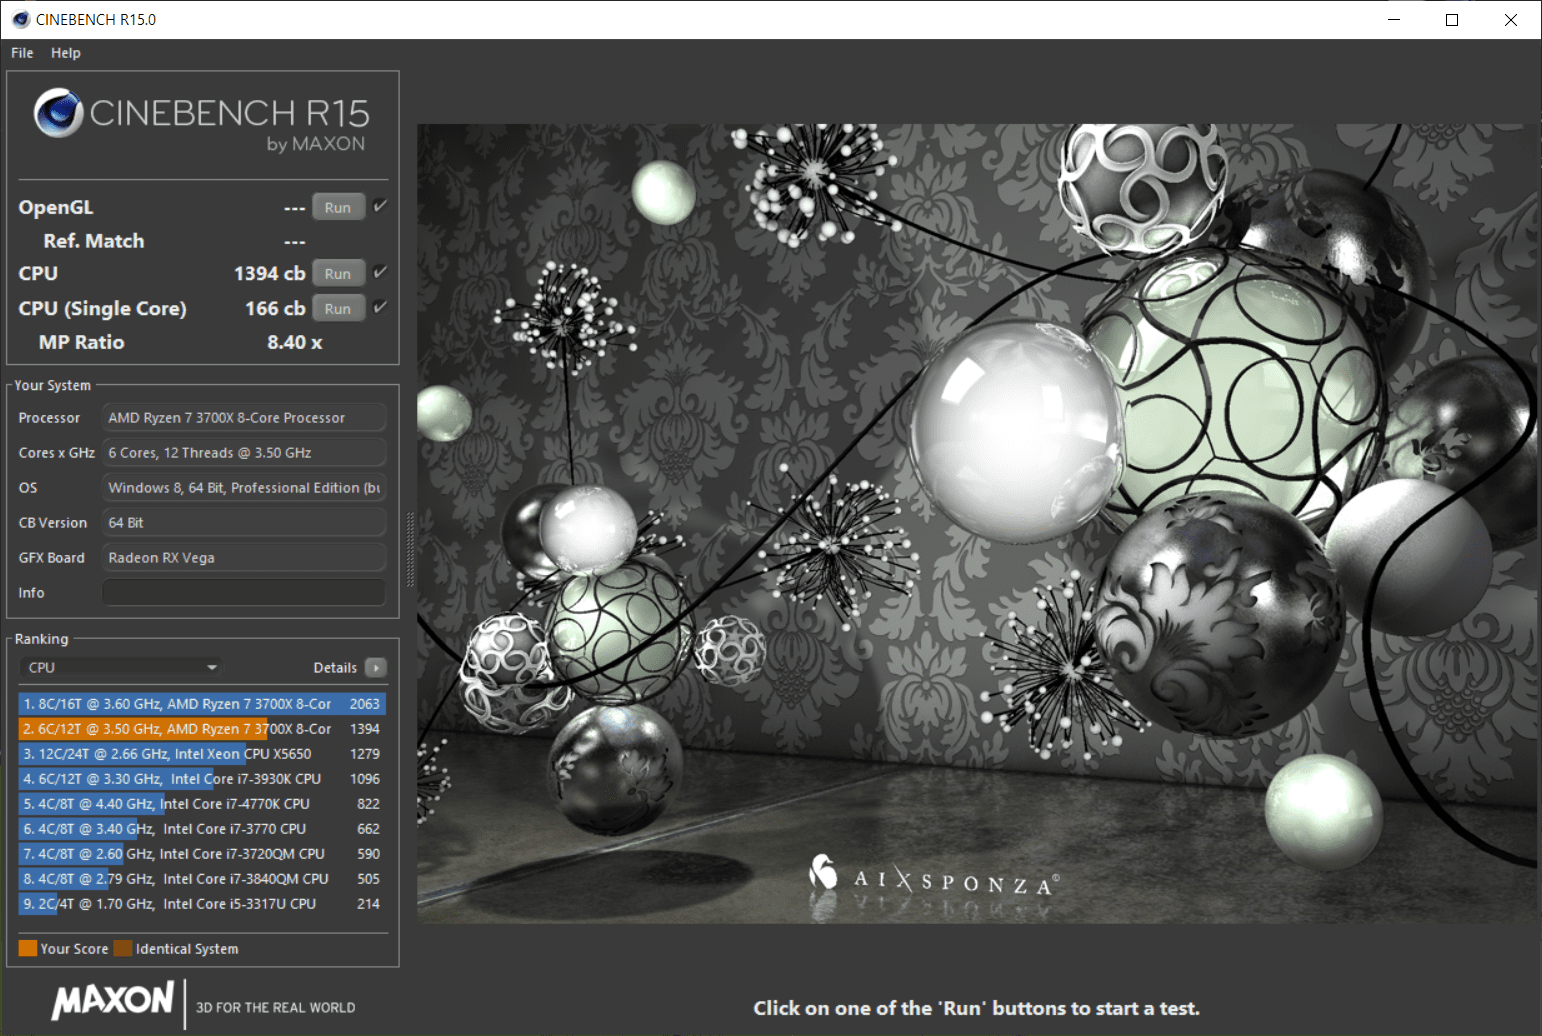The image size is (1542, 1036).
Task: Click the Cinebench logo sphere icon
Action: (x=58, y=113)
